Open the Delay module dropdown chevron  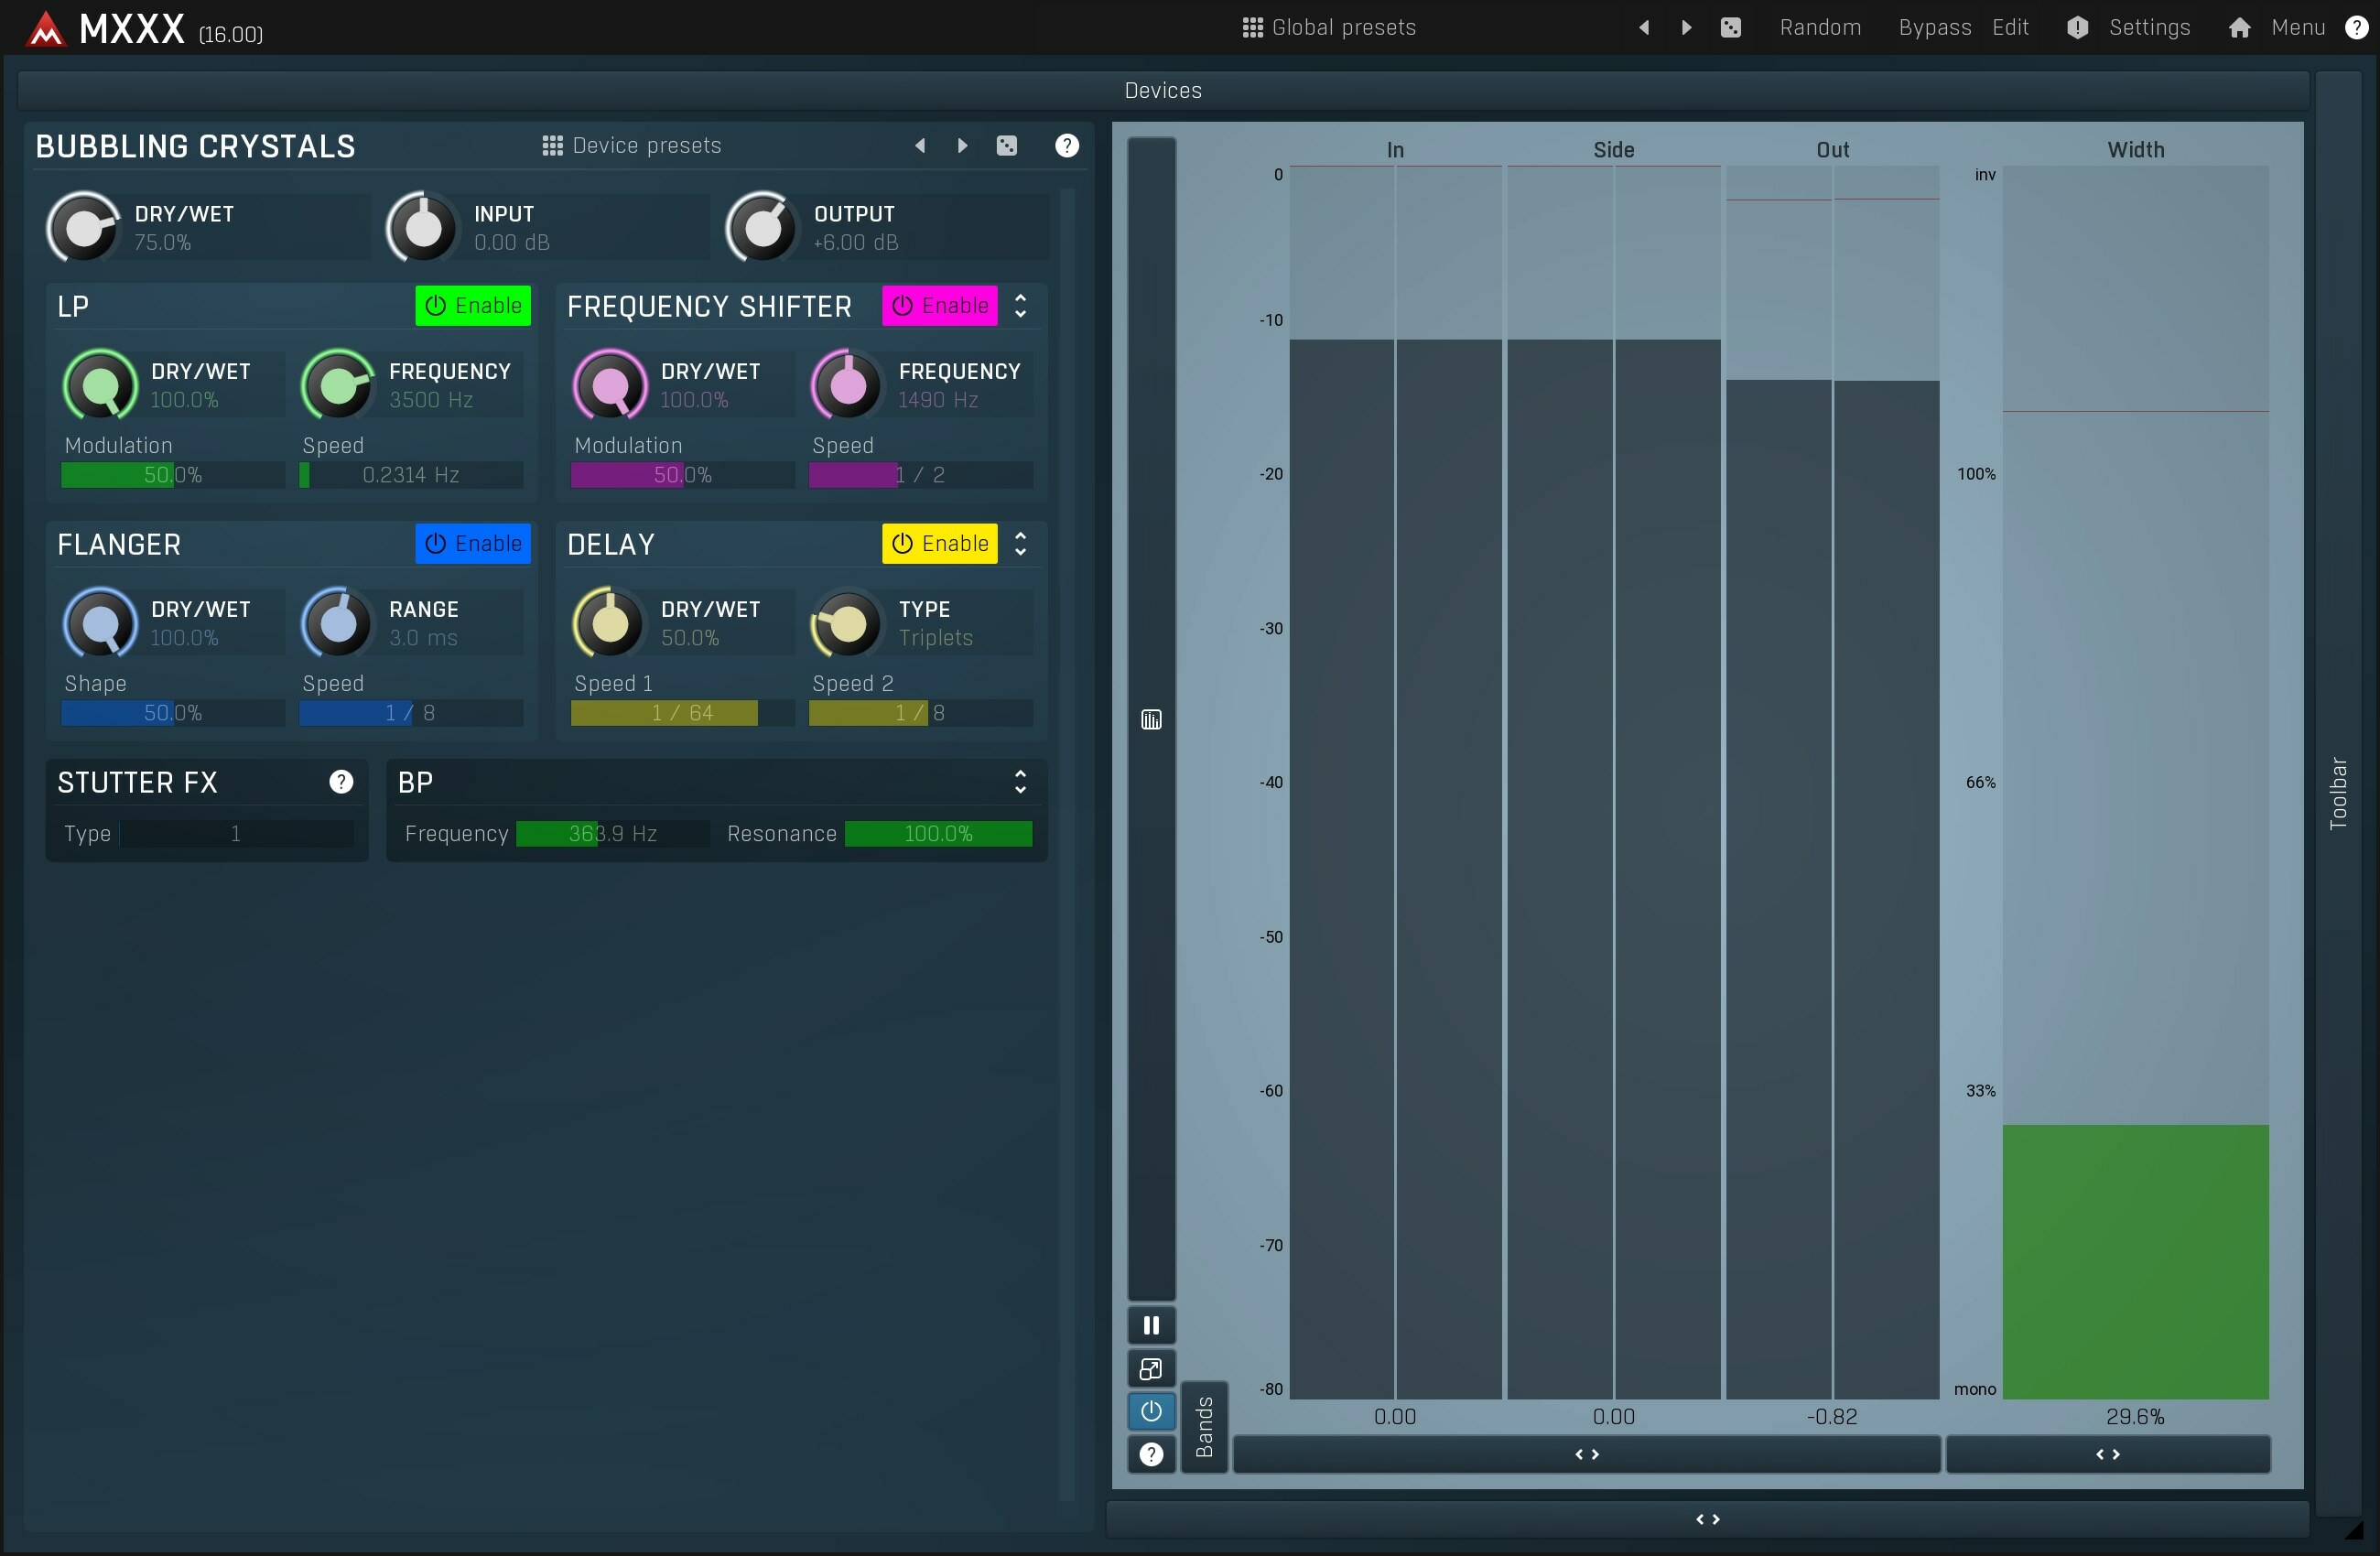1020,543
